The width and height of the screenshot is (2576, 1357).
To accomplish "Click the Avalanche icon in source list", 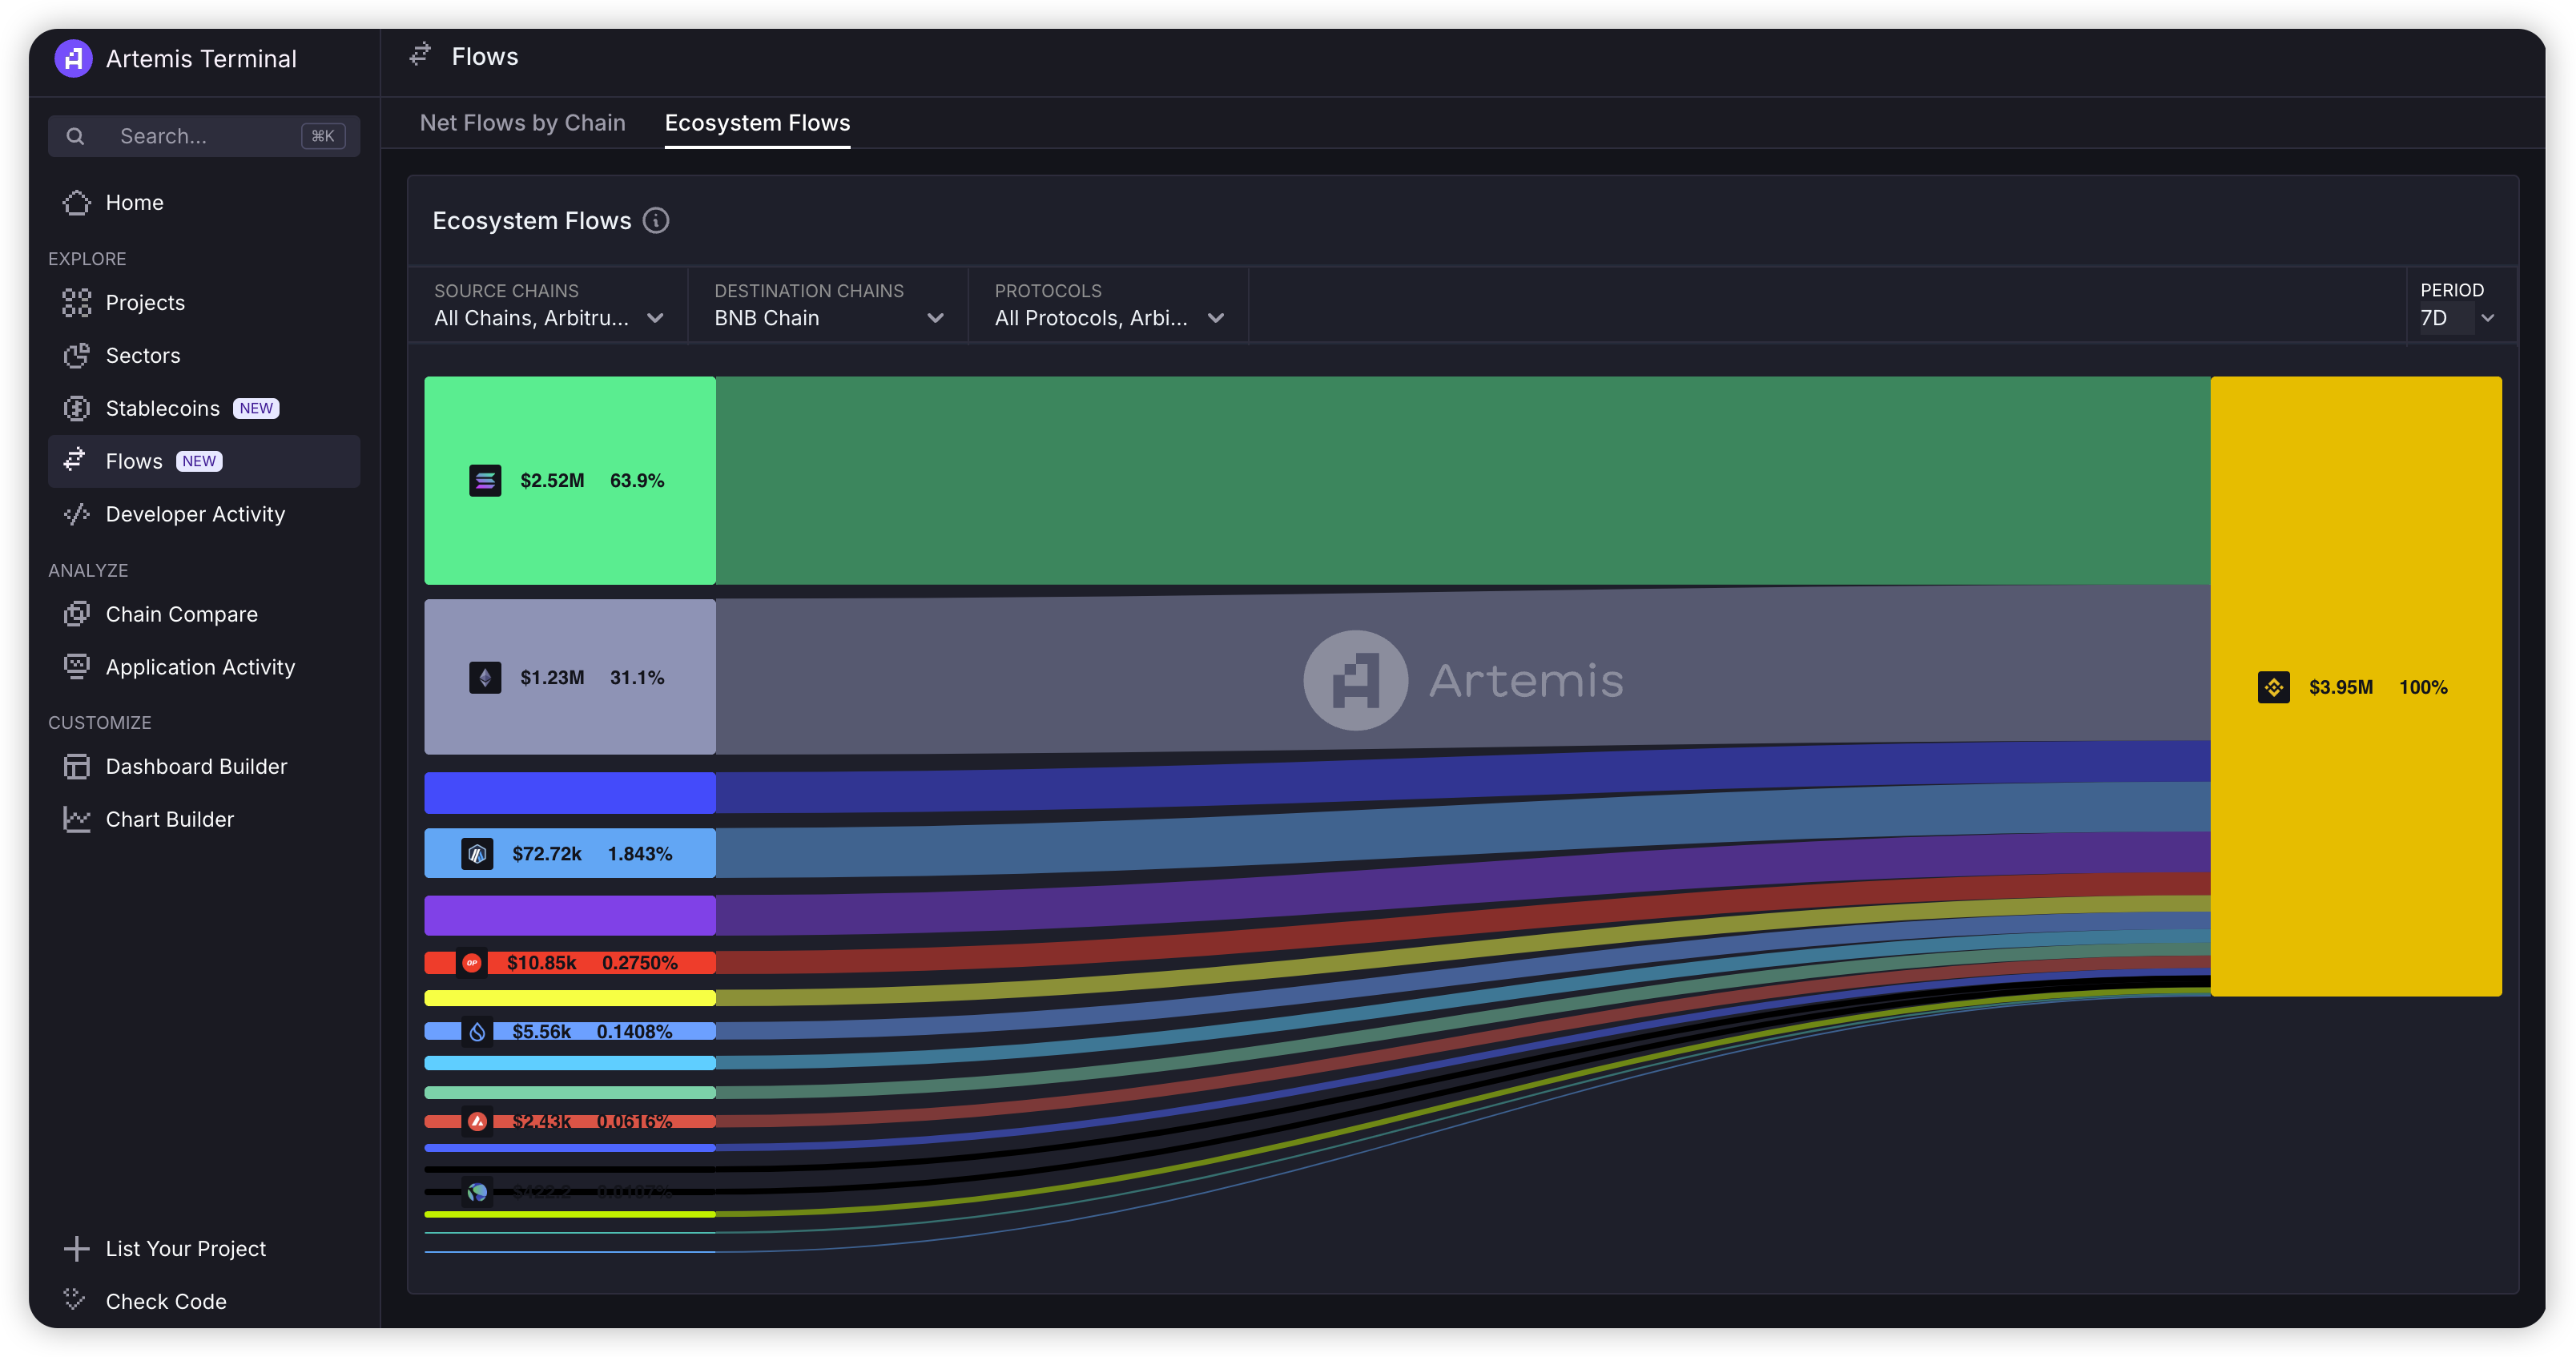I will (x=477, y=1122).
